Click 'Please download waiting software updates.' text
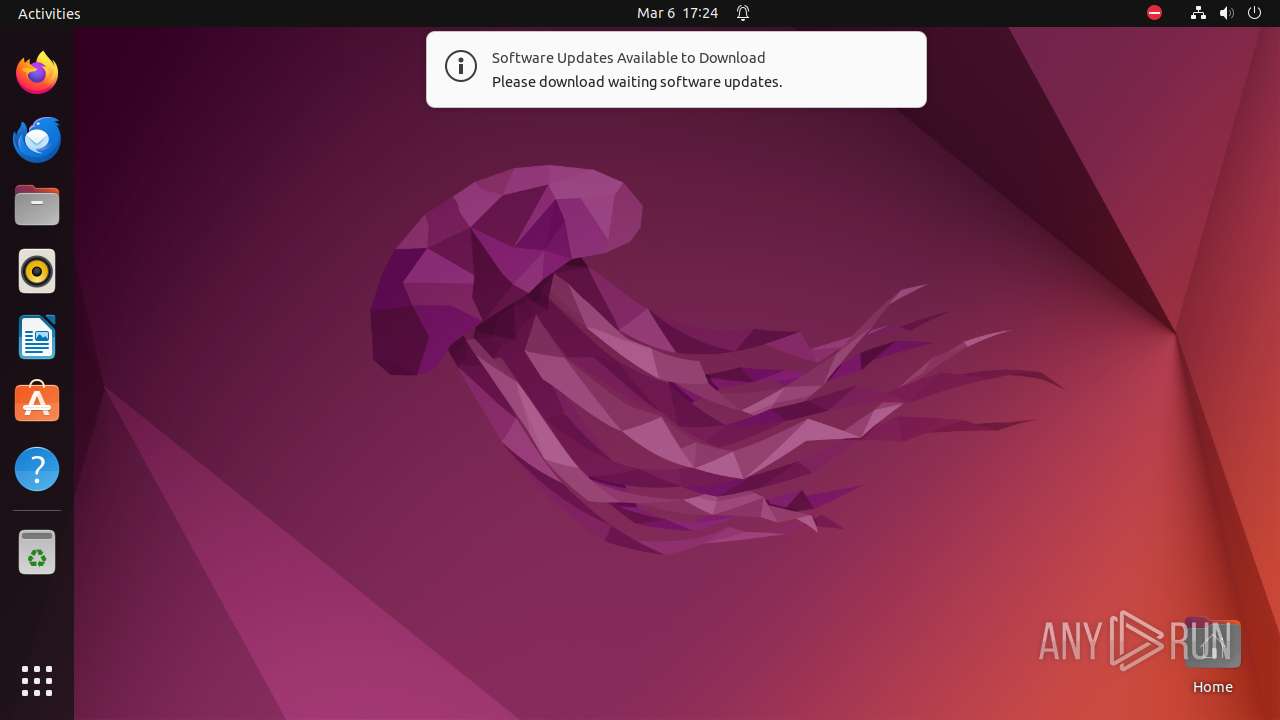The height and width of the screenshot is (720, 1280). coord(637,82)
